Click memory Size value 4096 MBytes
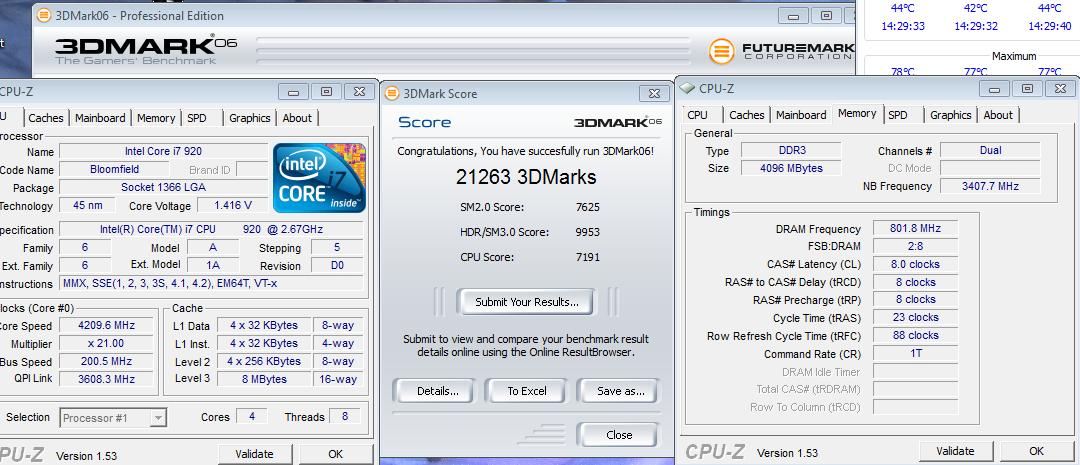 [791, 168]
